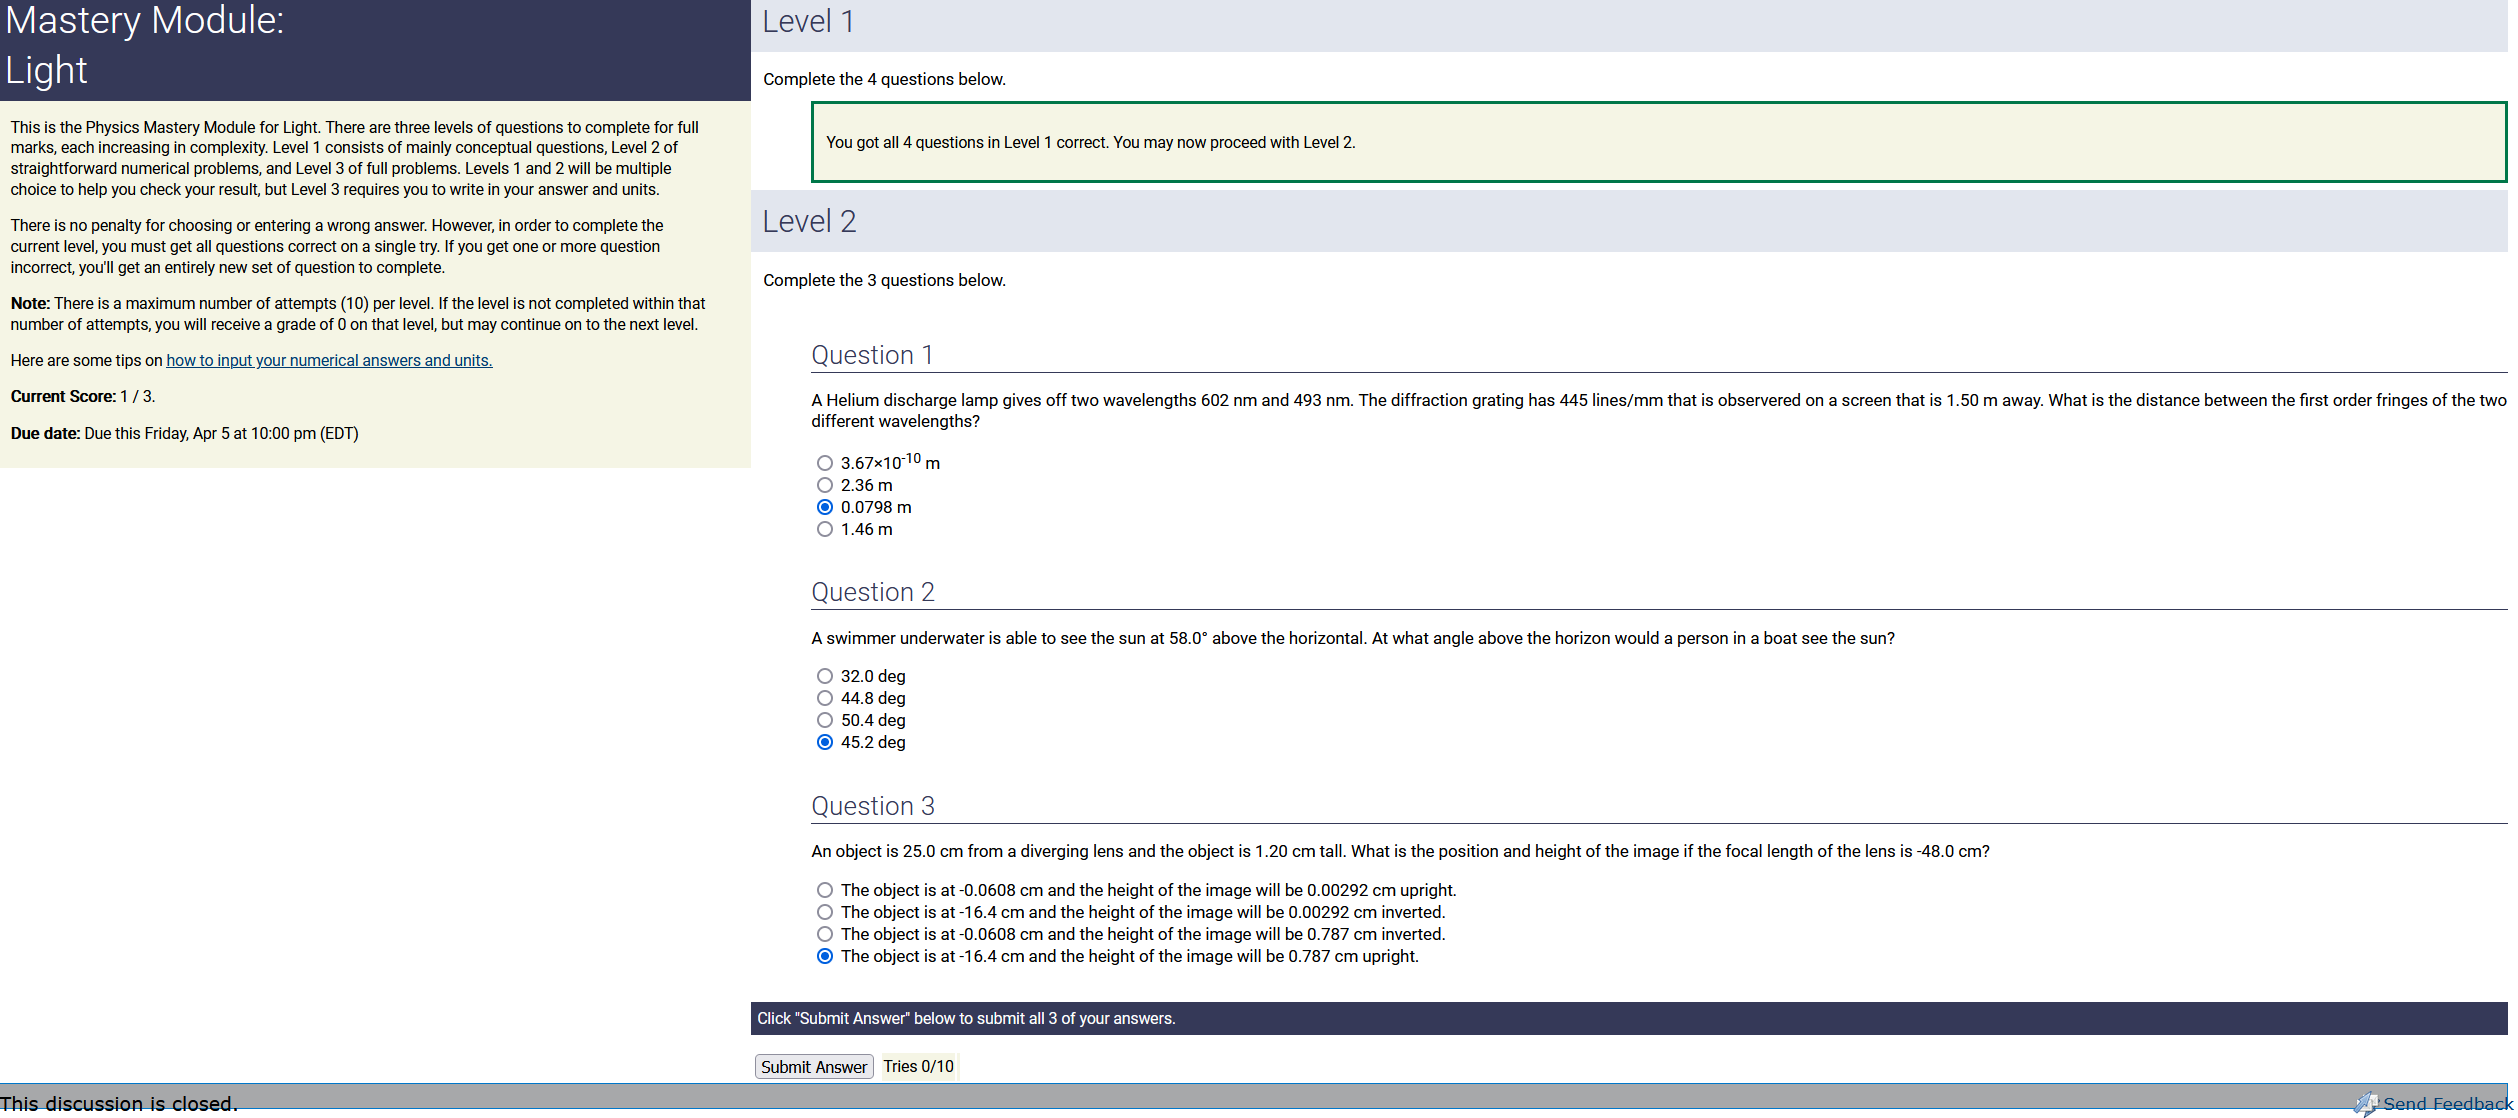This screenshot has width=2518, height=1118.
Task: Click the Level 2 section header
Action: (809, 221)
